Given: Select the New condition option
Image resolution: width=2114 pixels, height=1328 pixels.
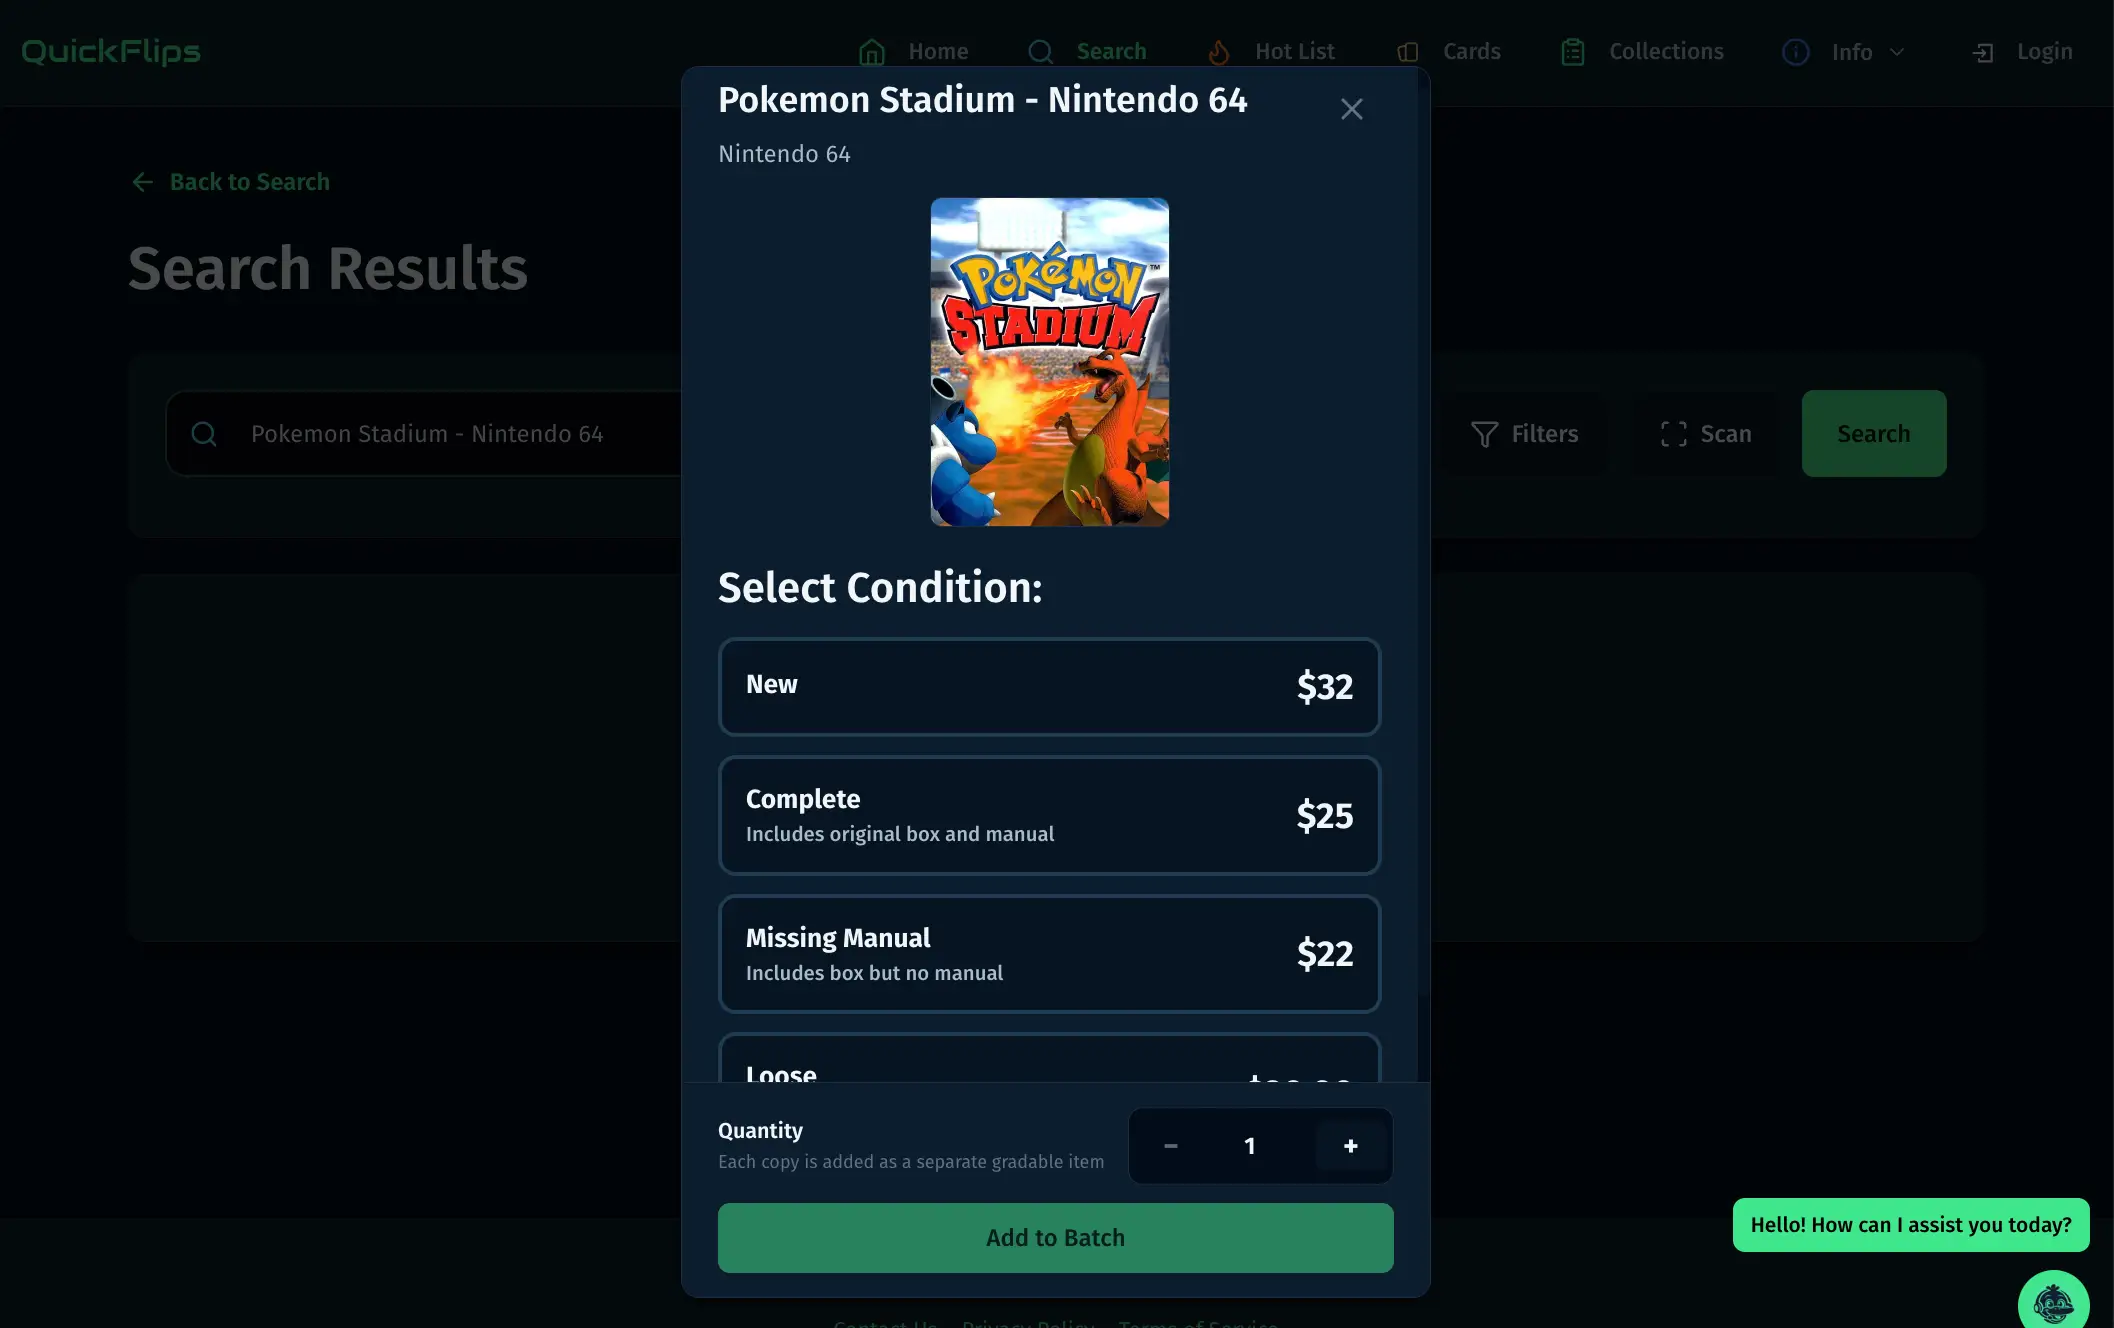Looking at the screenshot, I should (x=1049, y=686).
